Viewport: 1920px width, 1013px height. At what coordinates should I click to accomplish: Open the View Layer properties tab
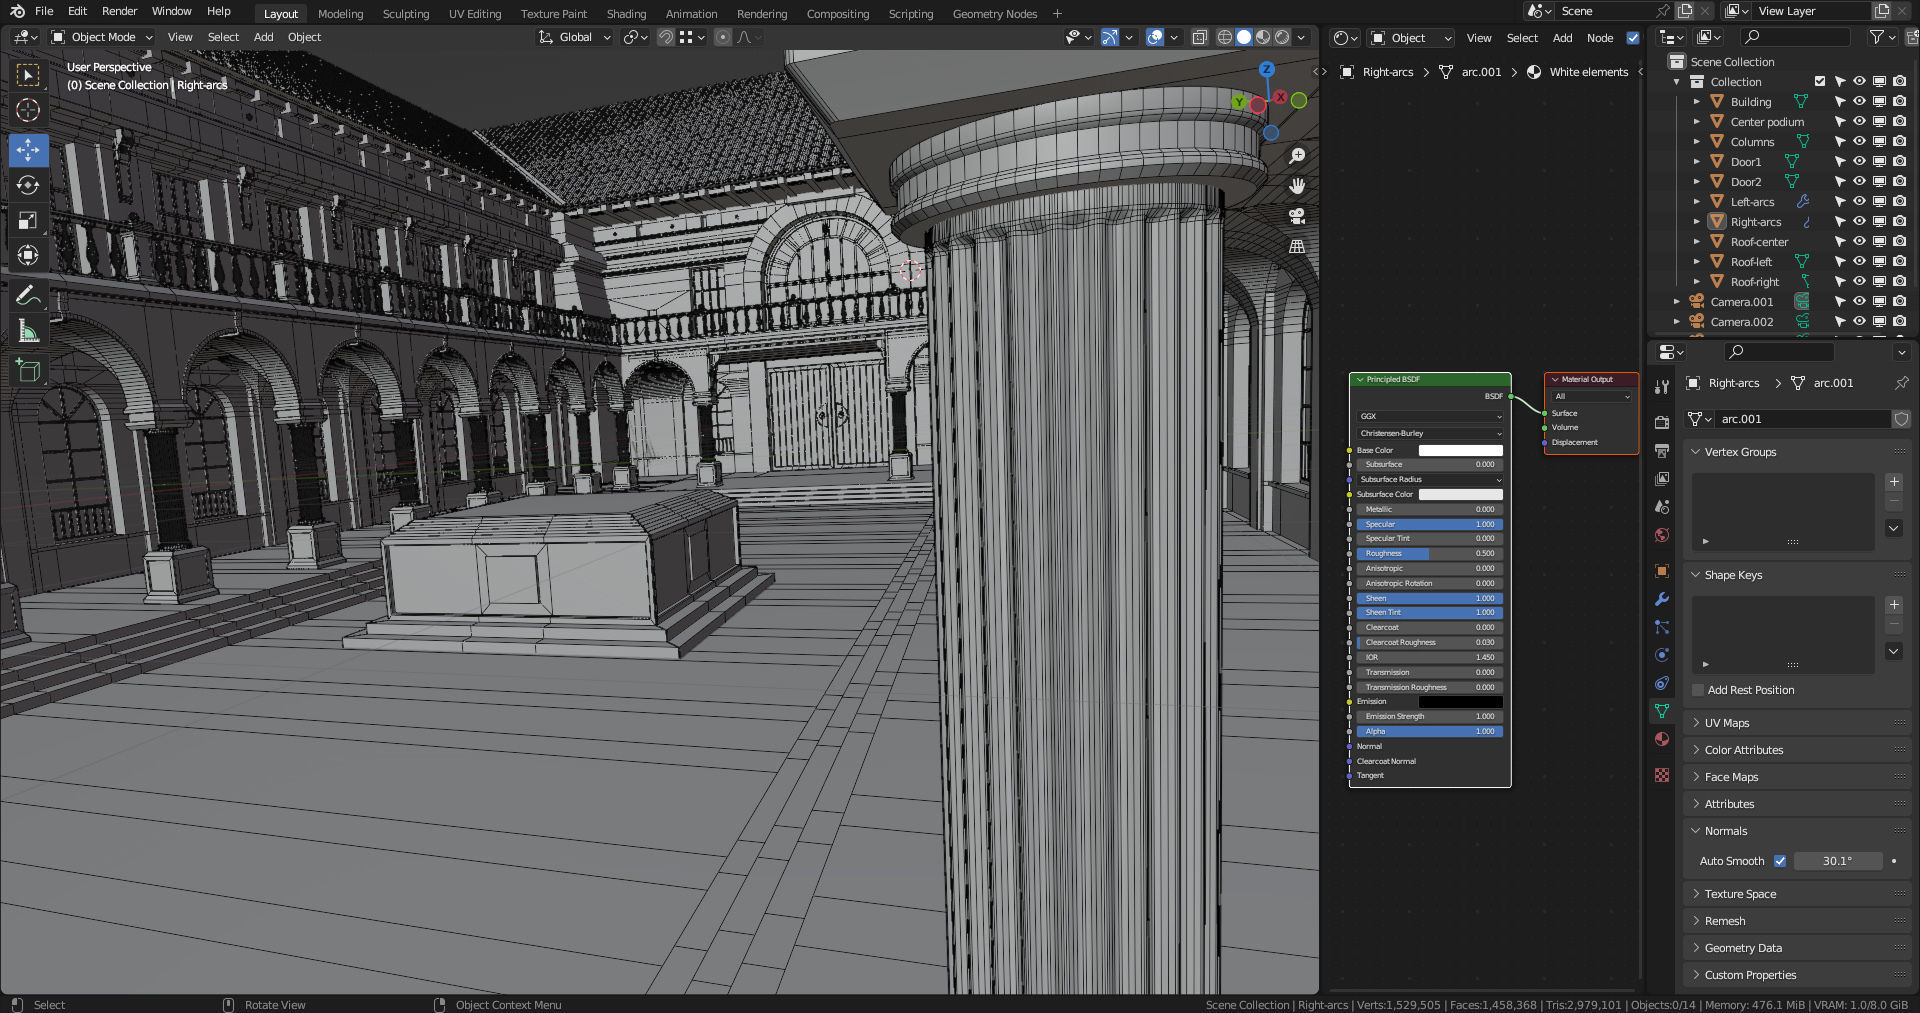pos(1662,479)
